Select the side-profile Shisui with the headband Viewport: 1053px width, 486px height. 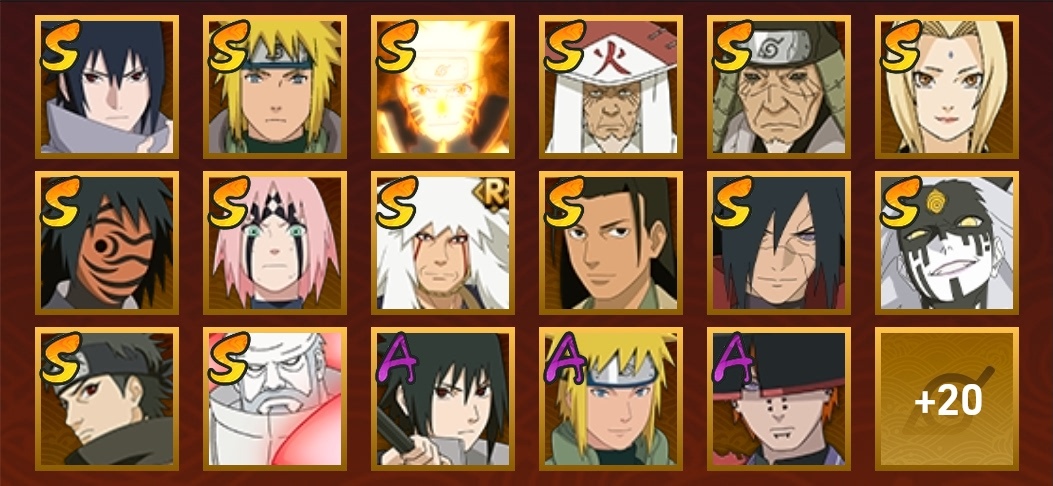tap(107, 399)
